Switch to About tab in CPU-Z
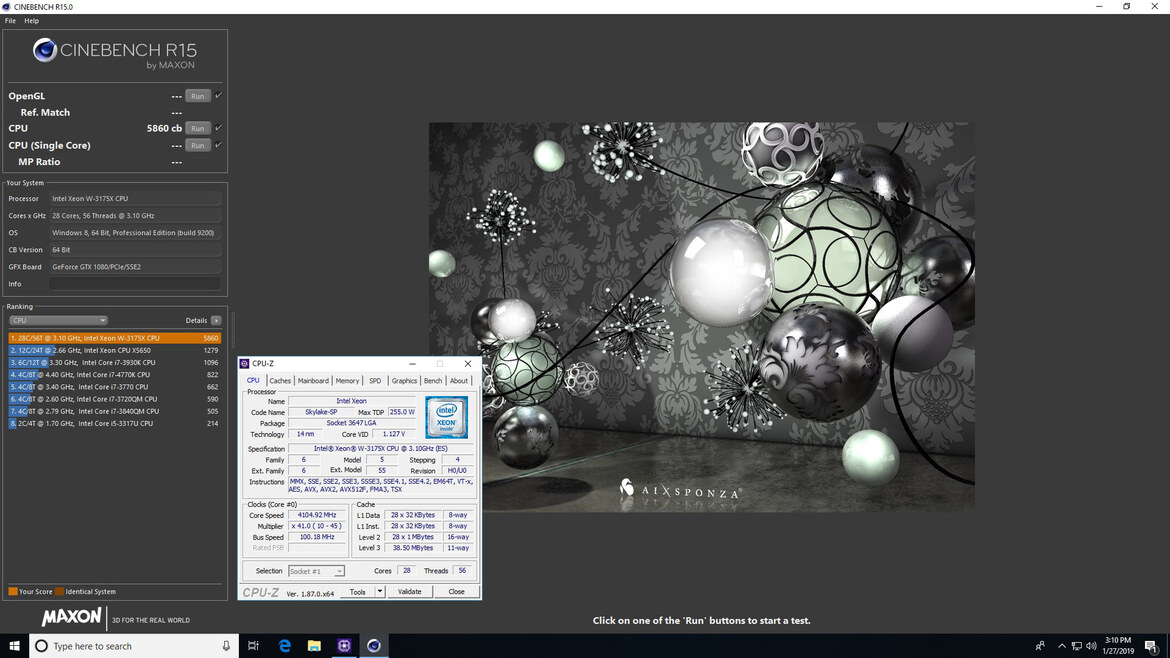1170x658 pixels. pos(459,380)
